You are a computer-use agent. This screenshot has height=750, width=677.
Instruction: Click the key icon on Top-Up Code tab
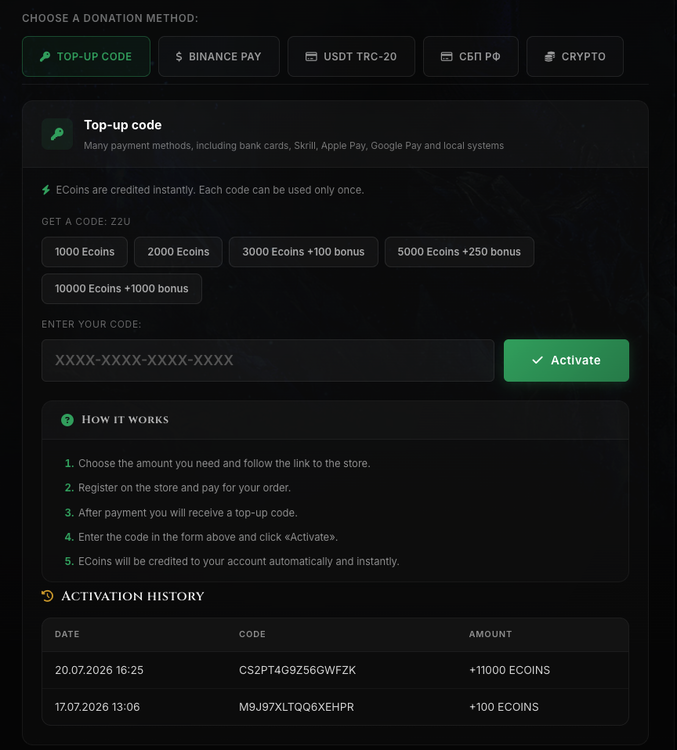click(45, 56)
